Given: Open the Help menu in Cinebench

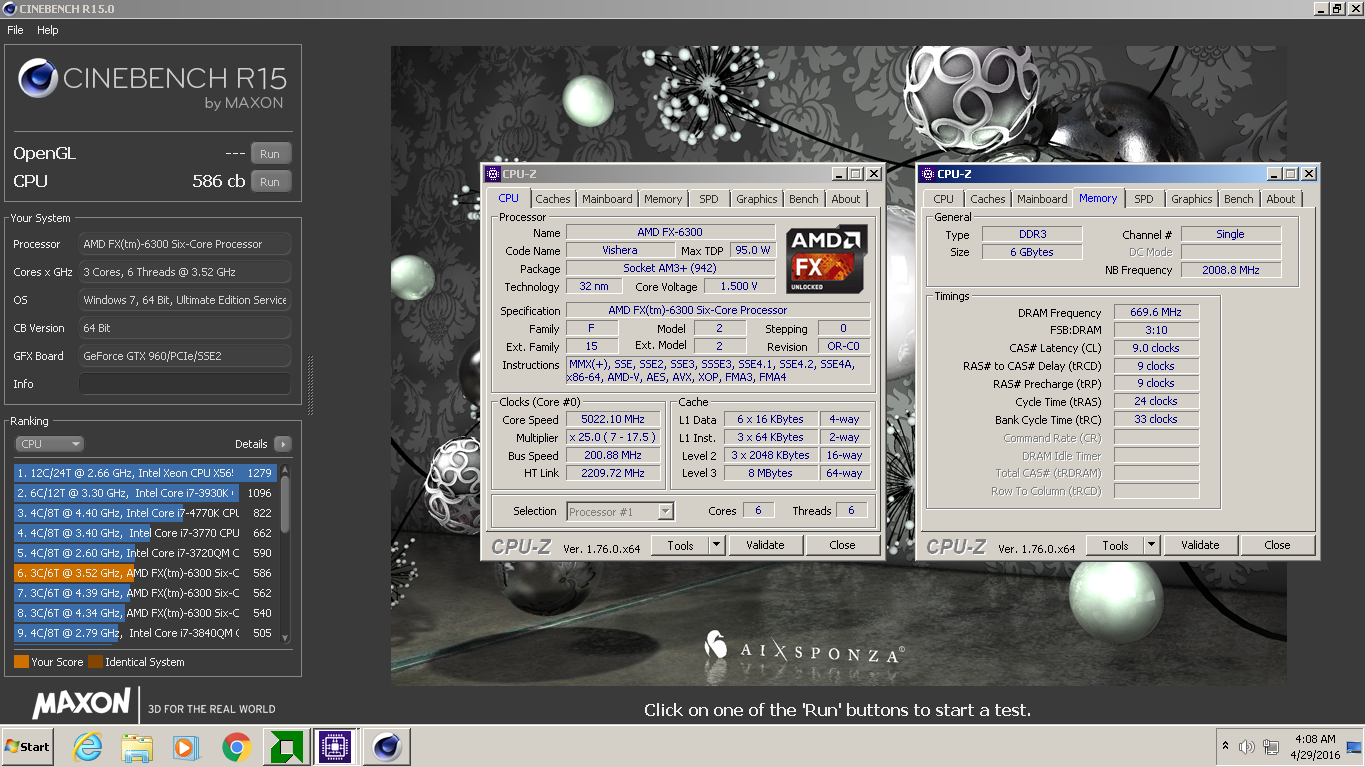Looking at the screenshot, I should tap(48, 30).
